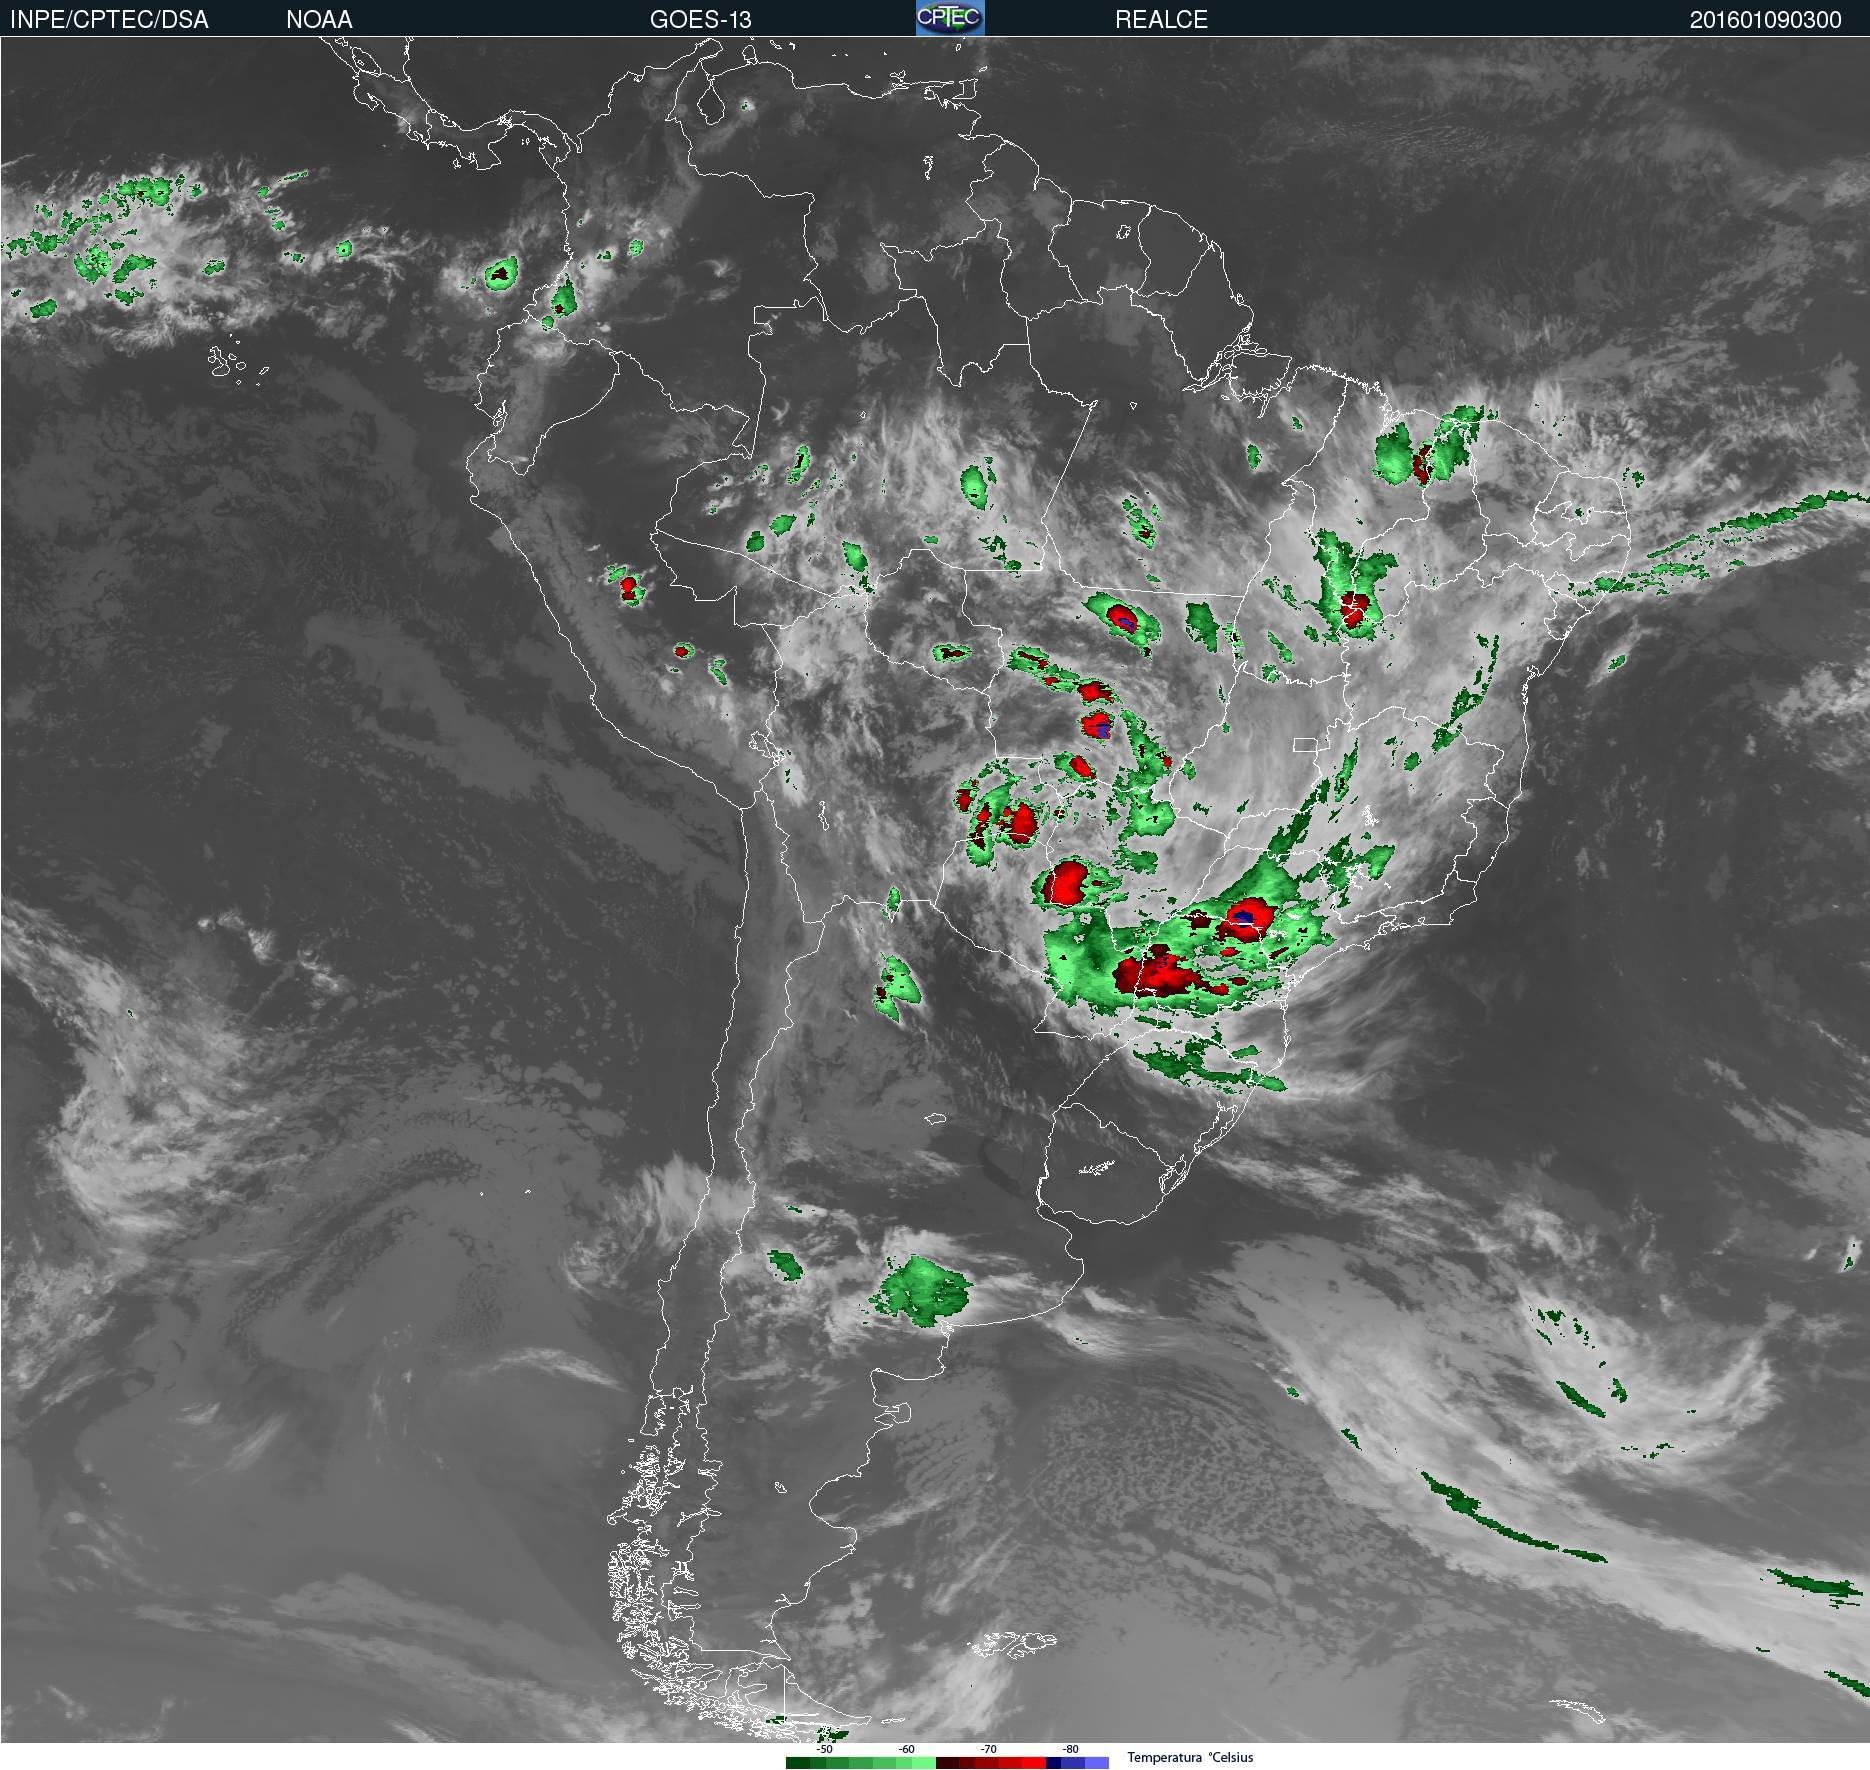Viewport: 1870px width, 1770px height.
Task: Click the INPE/CPTEC/DSA header text
Action: click(109, 20)
